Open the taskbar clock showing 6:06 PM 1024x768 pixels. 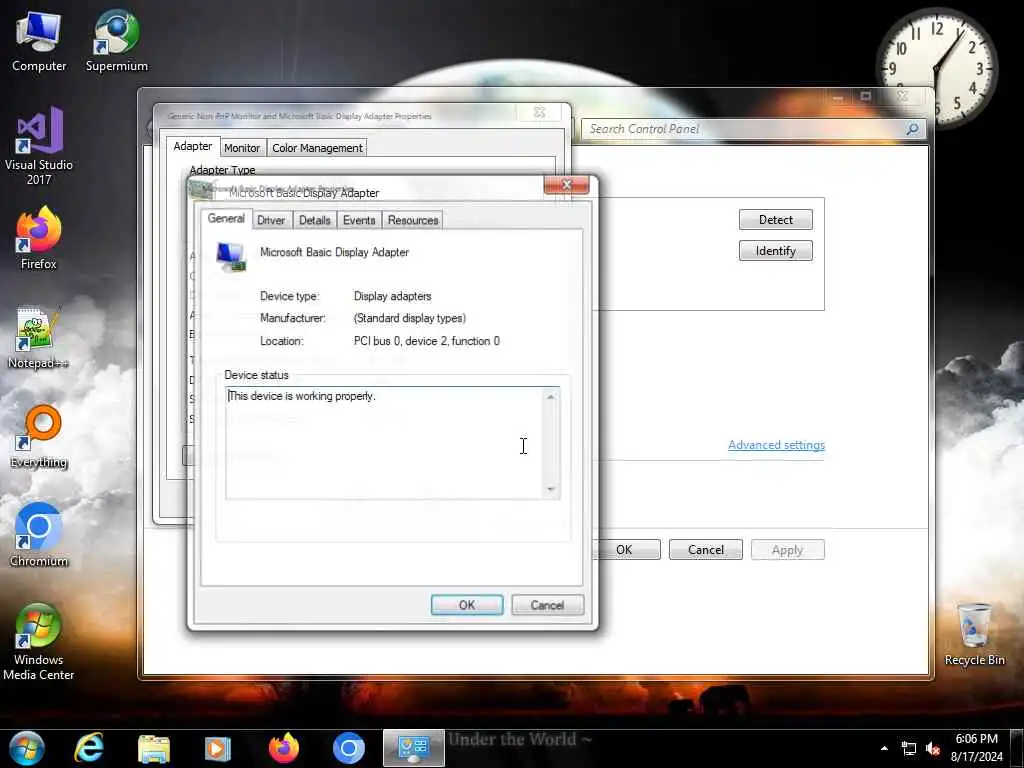[976, 748]
